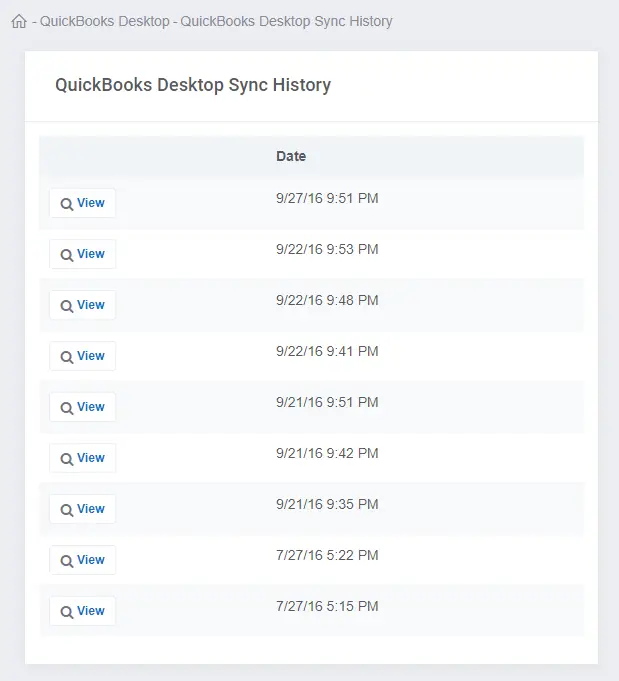The image size is (619, 681).
Task: Click magnifier icon for 9/21/16 9:42 PM sync
Action: 66,459
